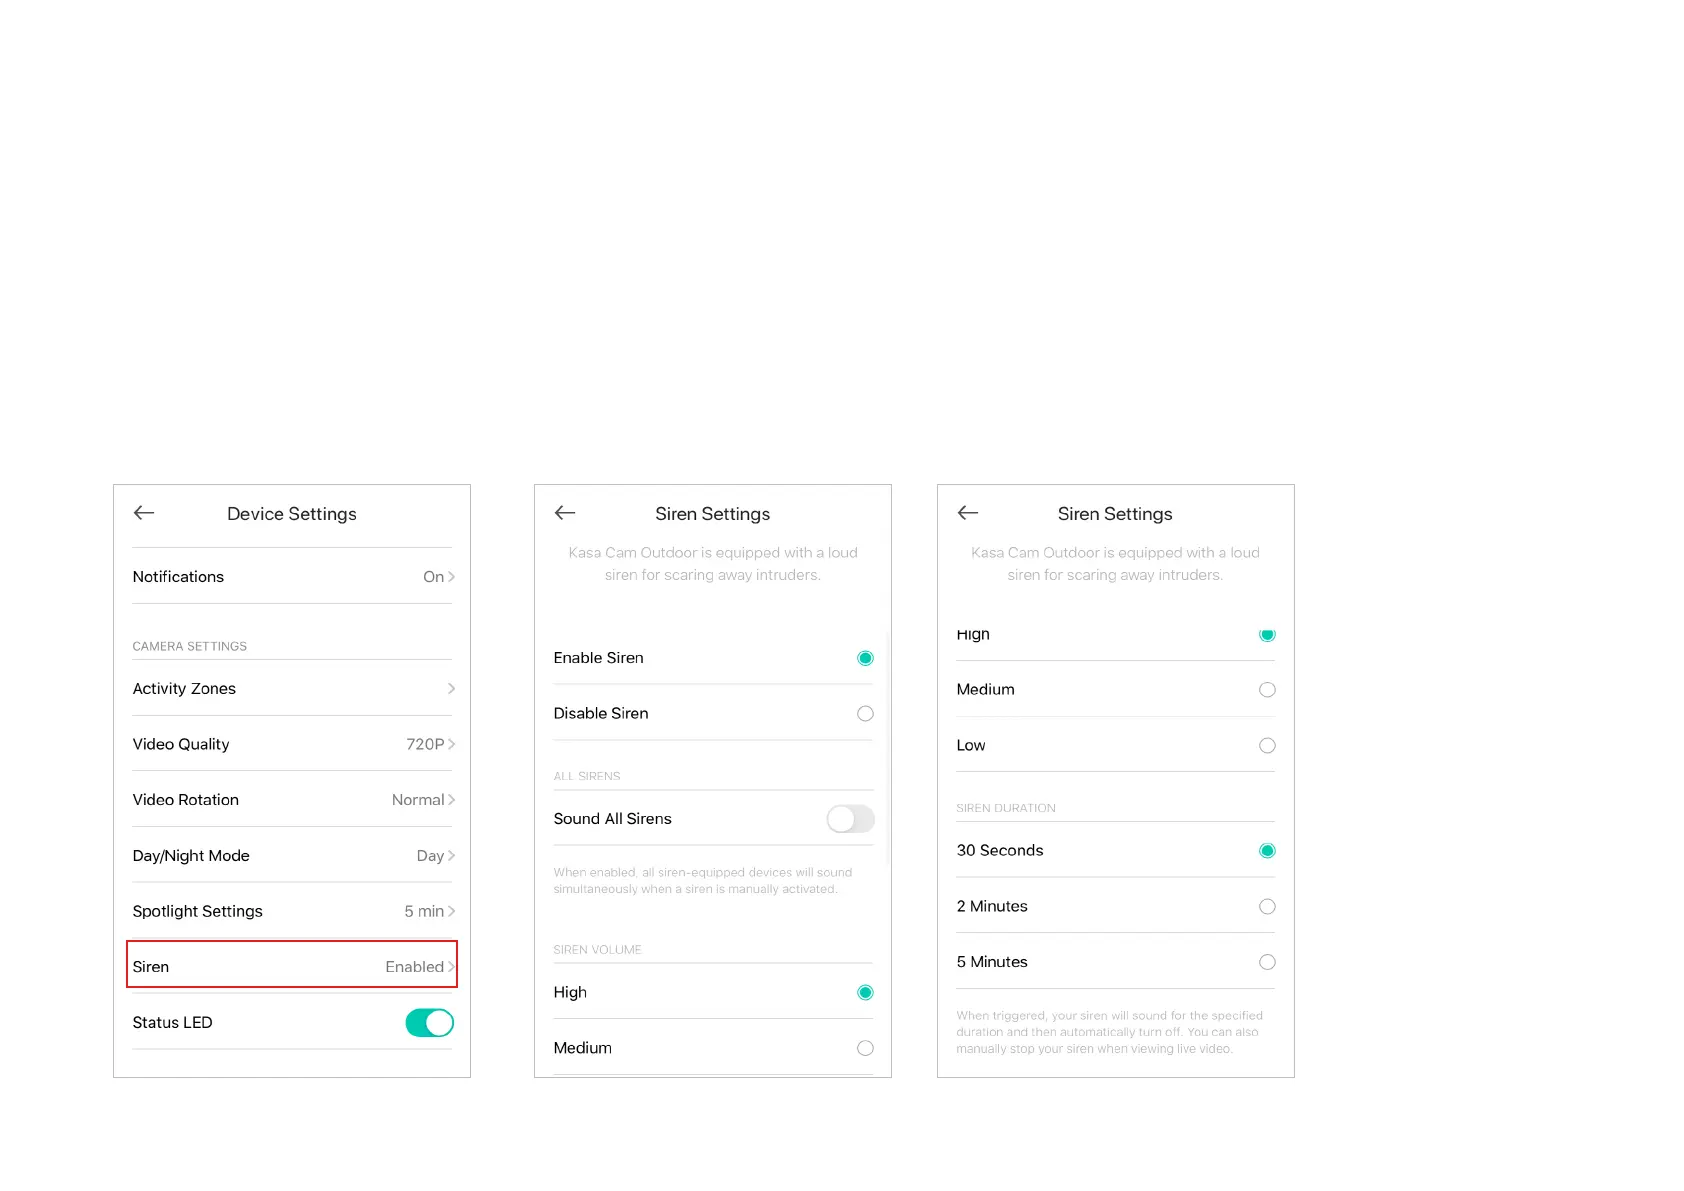1684x1191 pixels.
Task: Select 30 Seconds siren duration
Action: pyautogui.click(x=1267, y=851)
